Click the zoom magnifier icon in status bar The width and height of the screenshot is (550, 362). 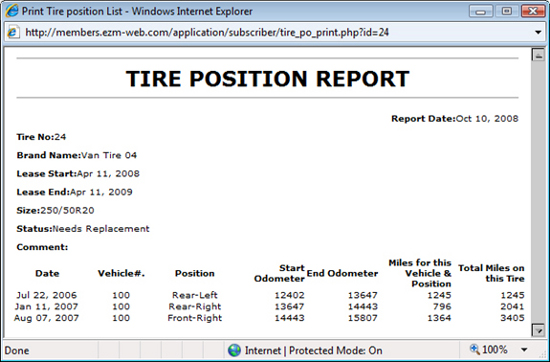pos(475,349)
